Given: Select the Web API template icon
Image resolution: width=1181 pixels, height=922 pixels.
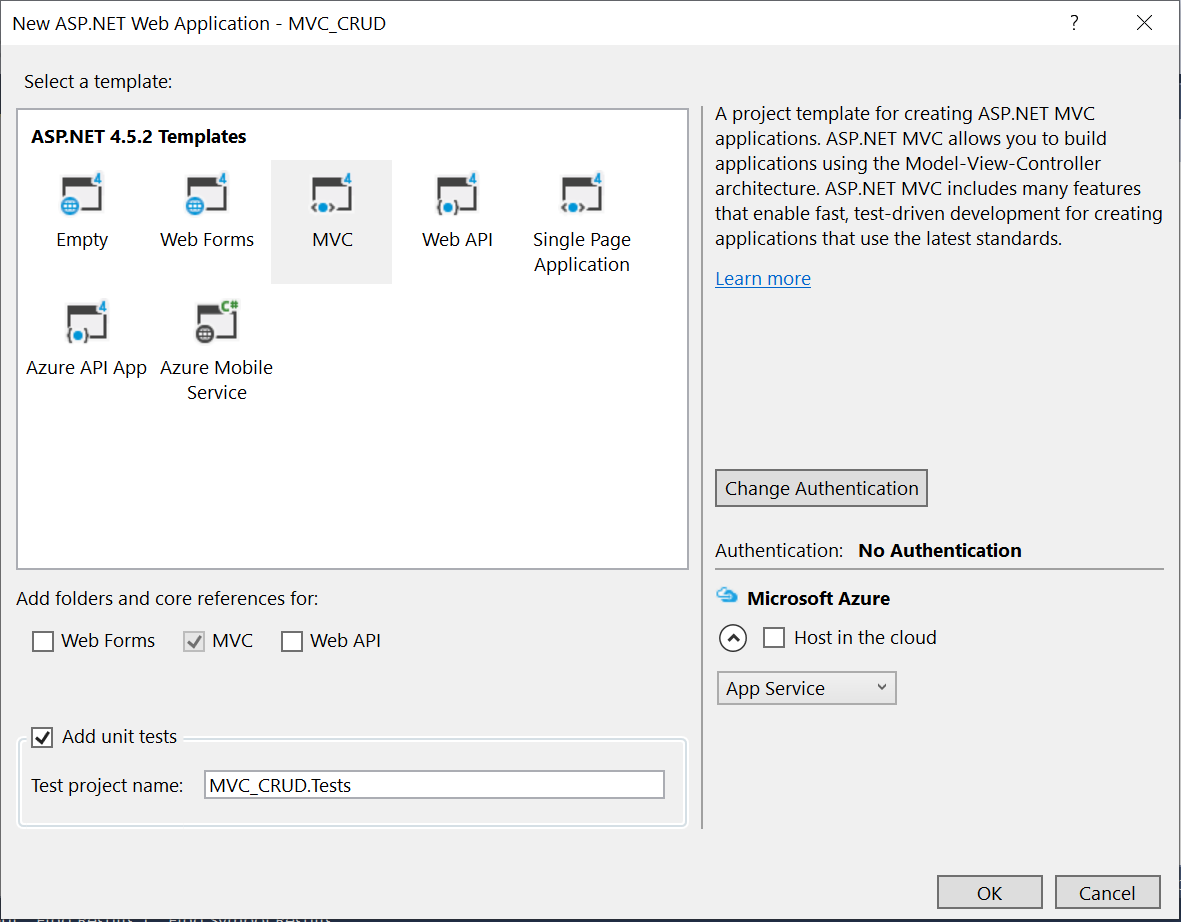Looking at the screenshot, I should point(456,192).
